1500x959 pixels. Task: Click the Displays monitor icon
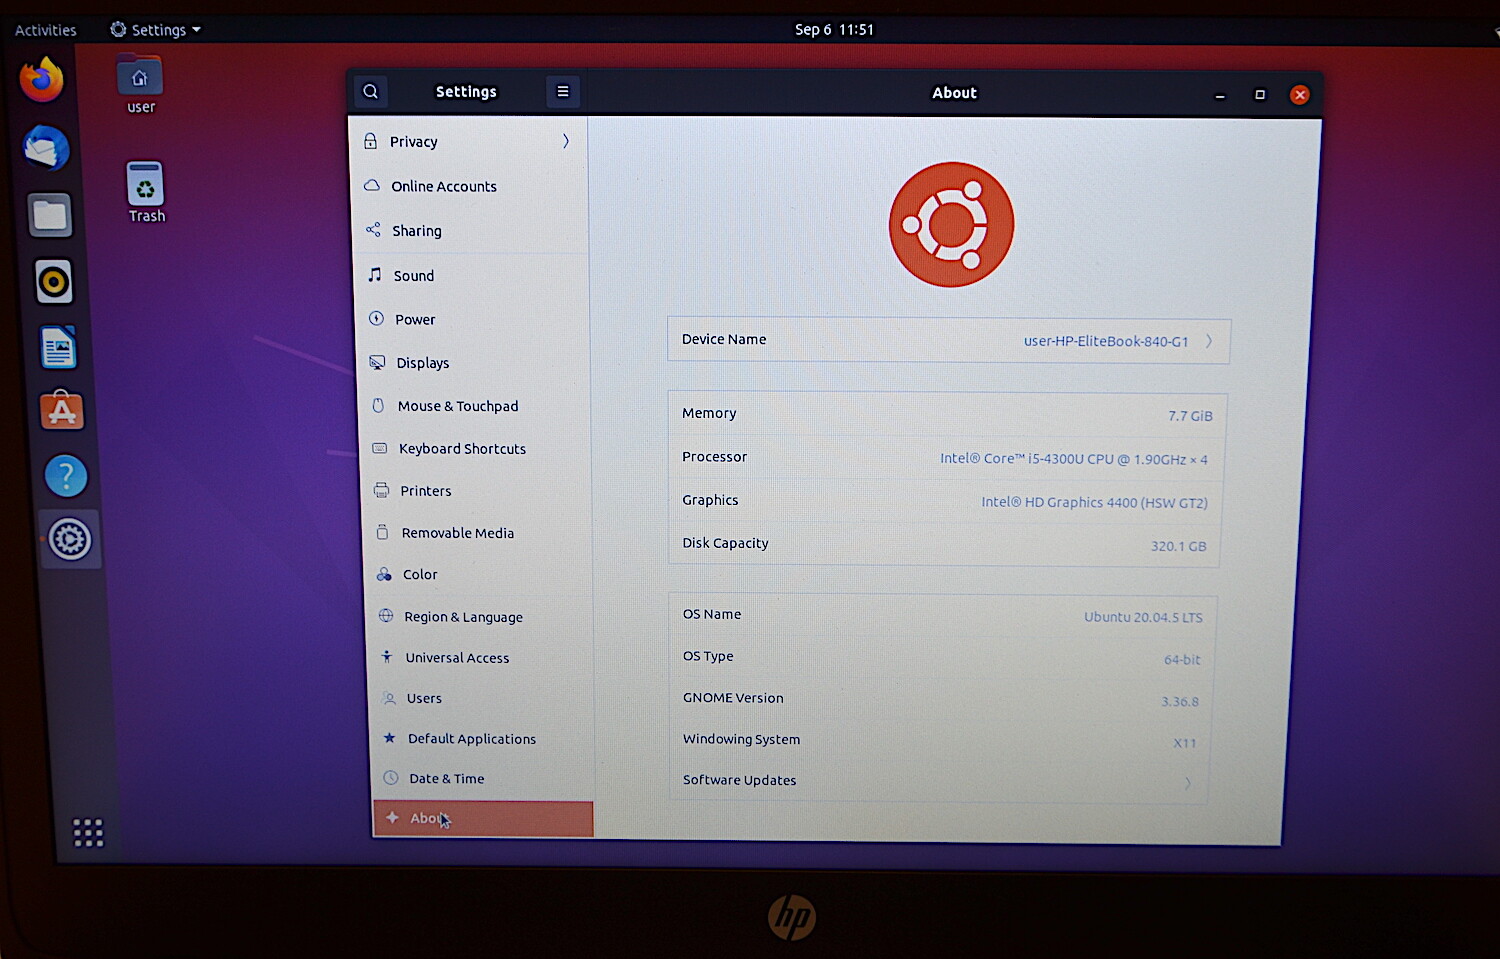click(378, 362)
